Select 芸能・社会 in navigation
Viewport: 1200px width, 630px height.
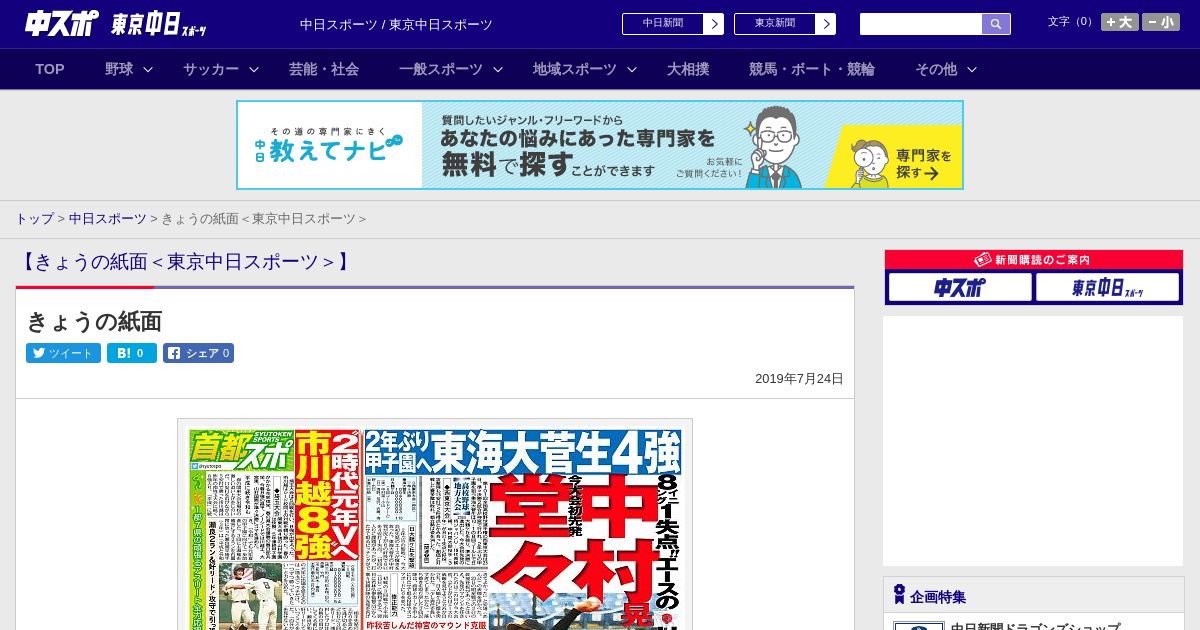pyautogui.click(x=324, y=69)
